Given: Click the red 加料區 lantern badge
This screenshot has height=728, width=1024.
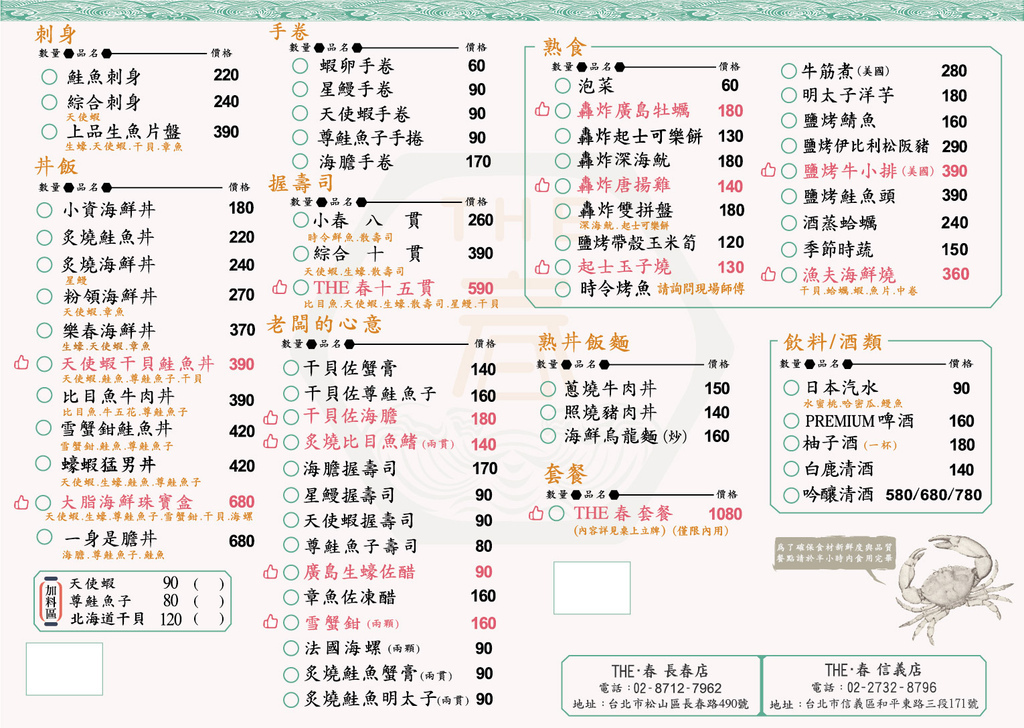Looking at the screenshot, I should [51, 601].
